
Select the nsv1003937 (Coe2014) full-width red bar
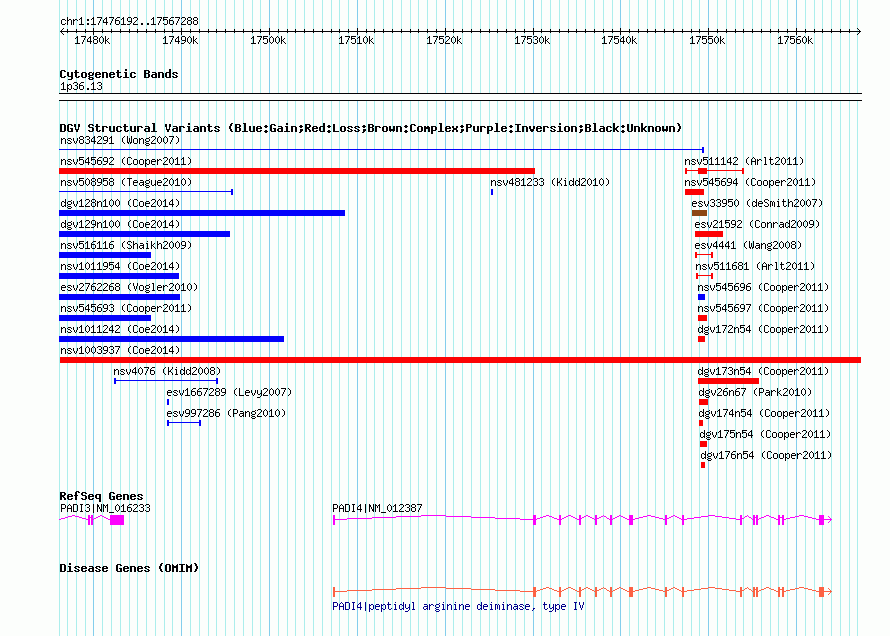(460, 360)
